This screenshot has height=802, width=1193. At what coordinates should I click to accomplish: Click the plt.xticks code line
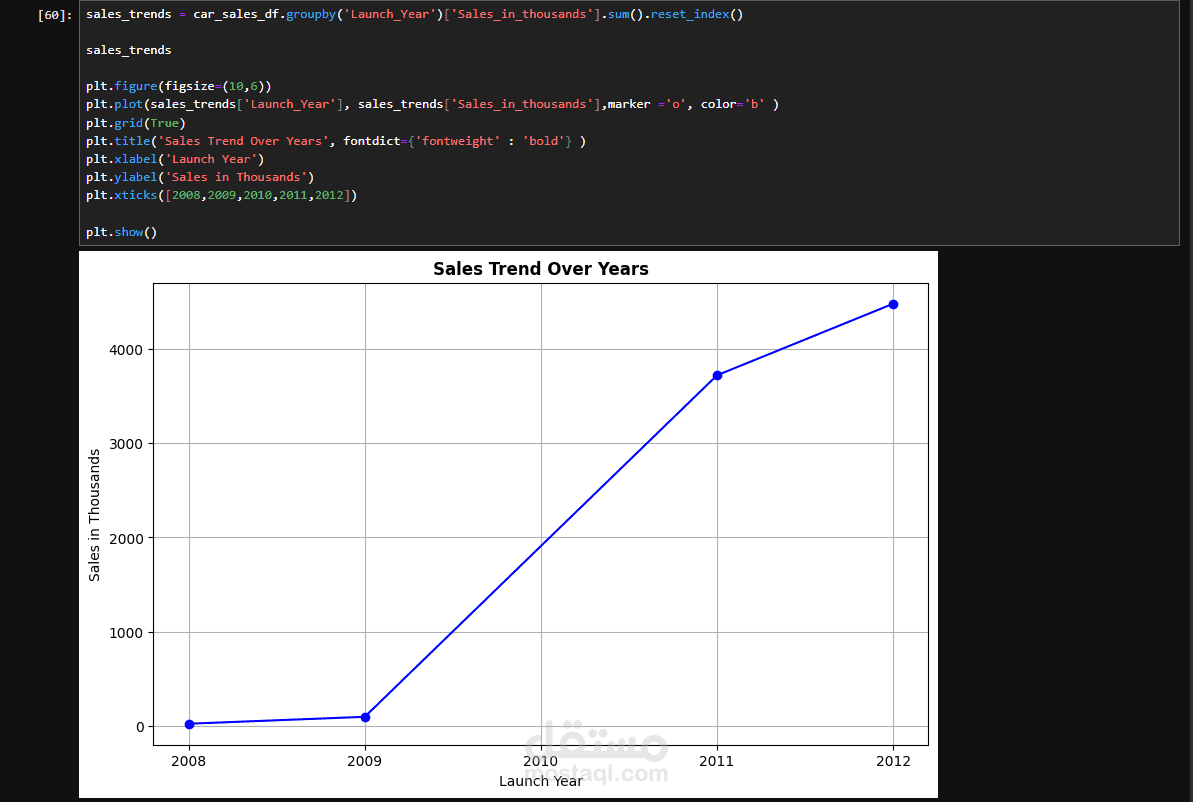221,196
